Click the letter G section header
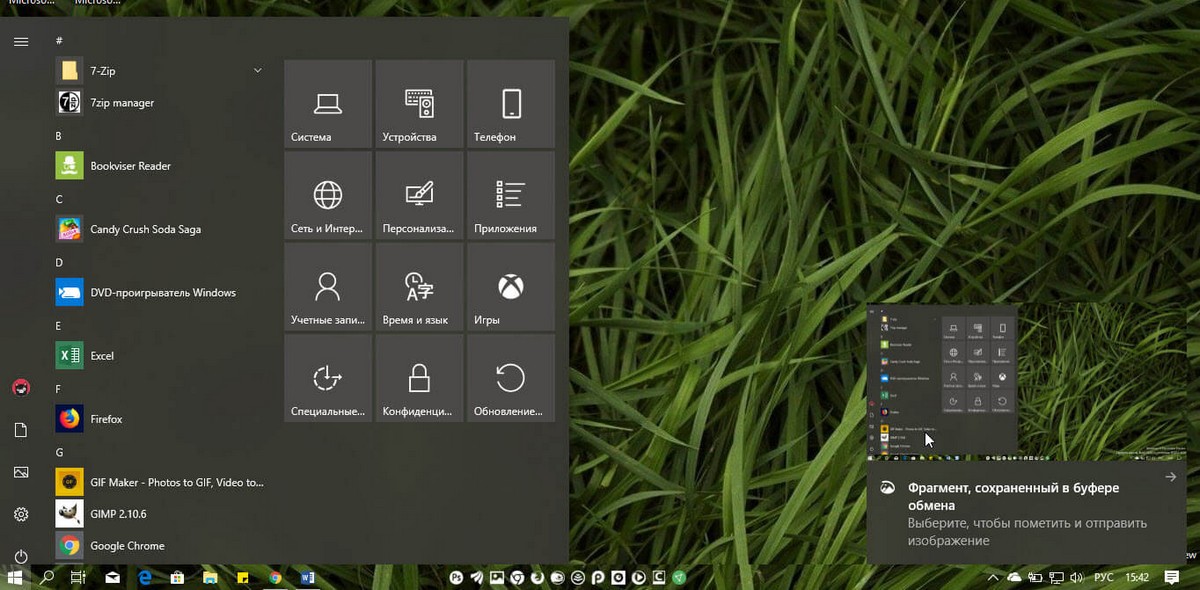Viewport: 1200px width, 590px height. 59,452
